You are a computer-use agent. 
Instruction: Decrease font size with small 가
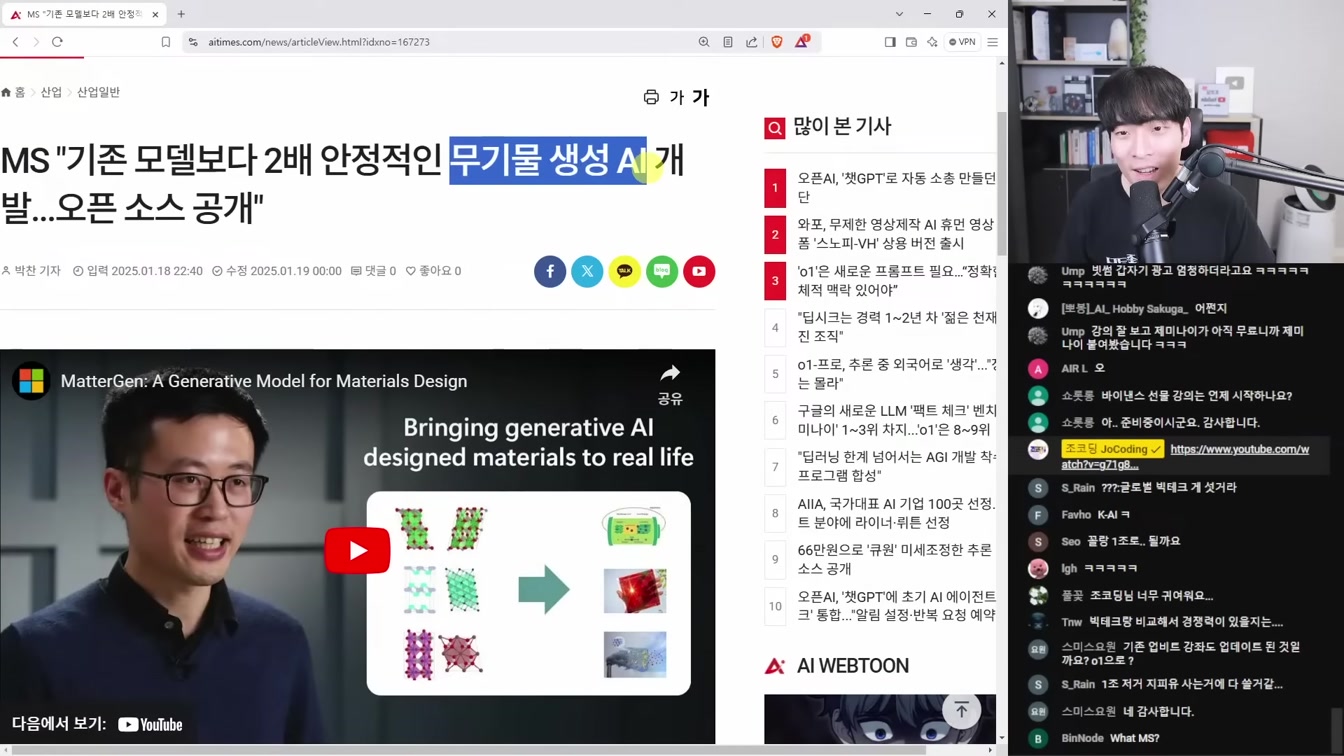pyautogui.click(x=676, y=97)
